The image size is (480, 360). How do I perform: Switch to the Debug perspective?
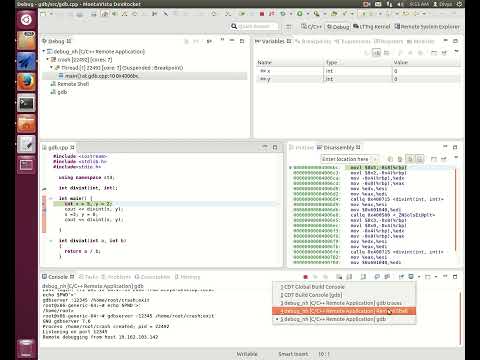coord(338,27)
